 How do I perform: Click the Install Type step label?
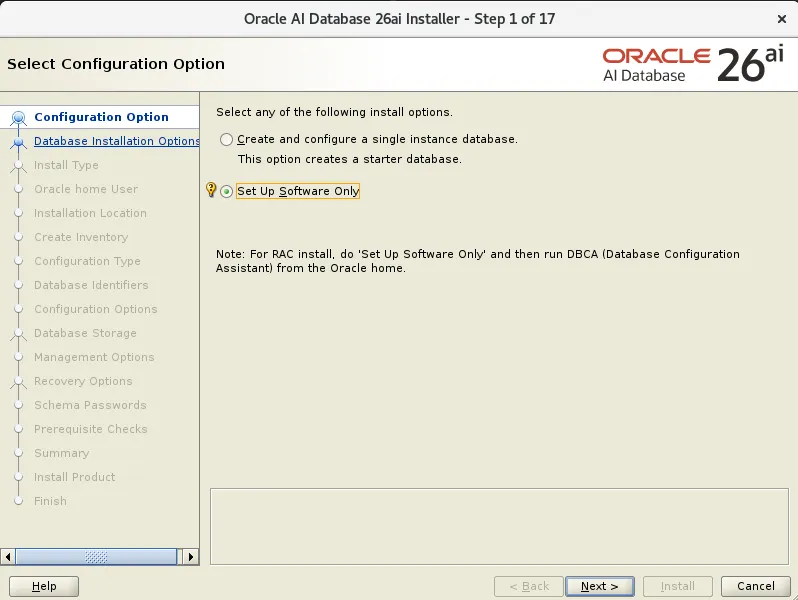pos(66,165)
